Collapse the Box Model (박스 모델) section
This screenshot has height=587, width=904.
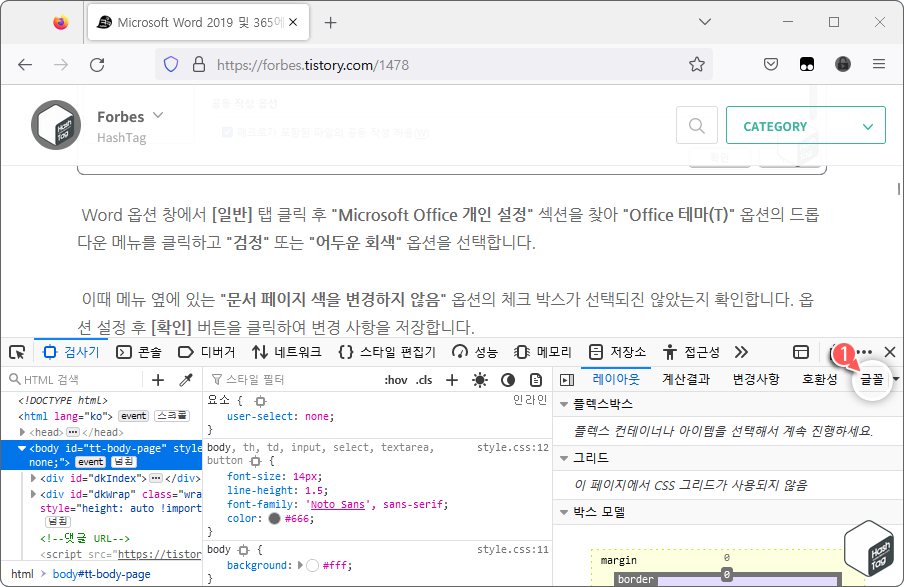tap(564, 512)
